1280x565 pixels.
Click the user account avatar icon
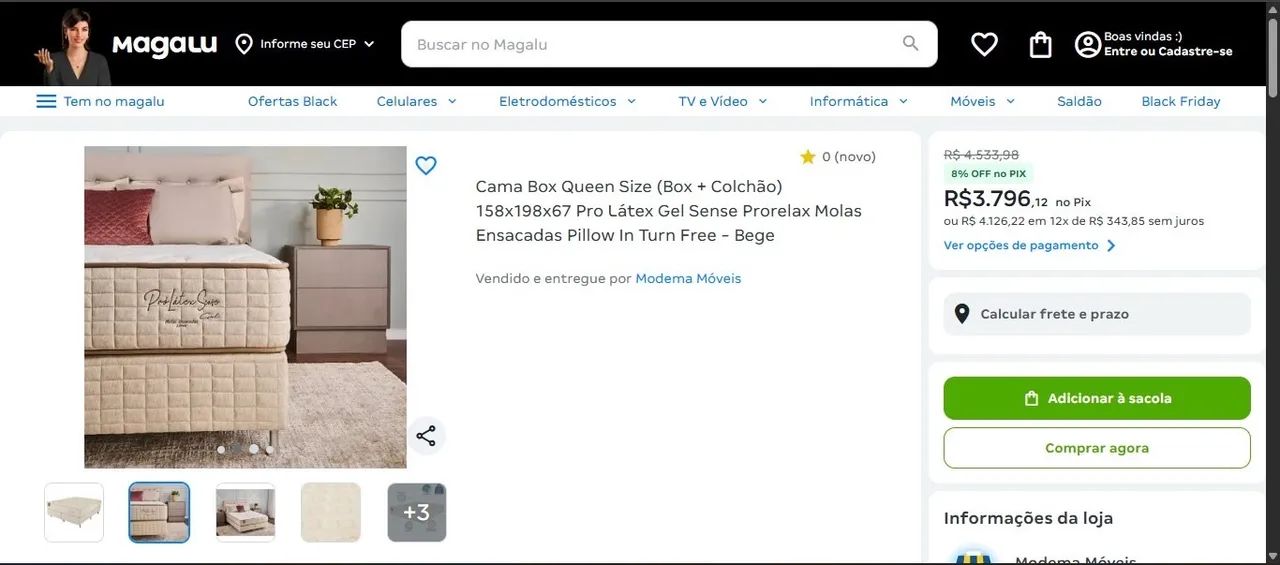click(x=1087, y=44)
